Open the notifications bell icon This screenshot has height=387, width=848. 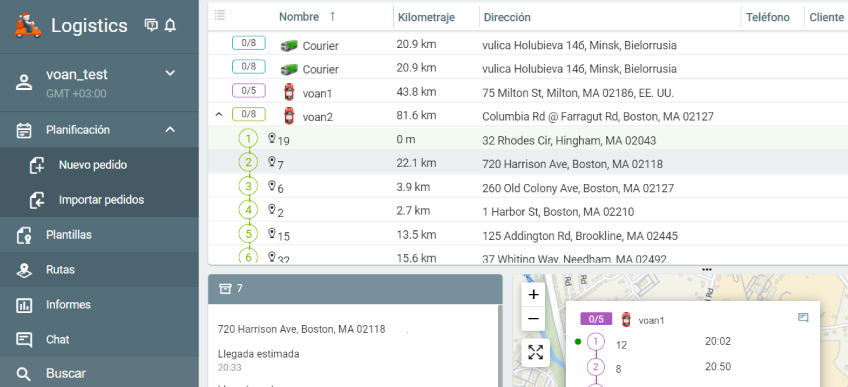tap(170, 25)
